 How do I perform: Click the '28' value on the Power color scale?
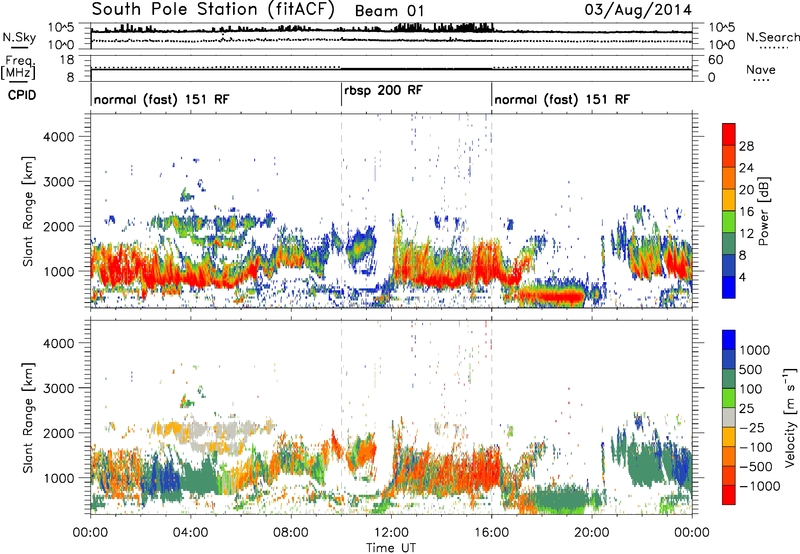(x=746, y=146)
